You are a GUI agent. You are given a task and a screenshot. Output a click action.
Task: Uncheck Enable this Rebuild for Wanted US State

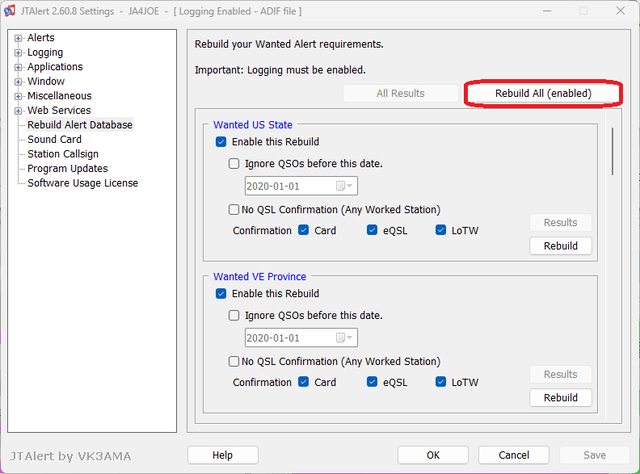coord(221,142)
